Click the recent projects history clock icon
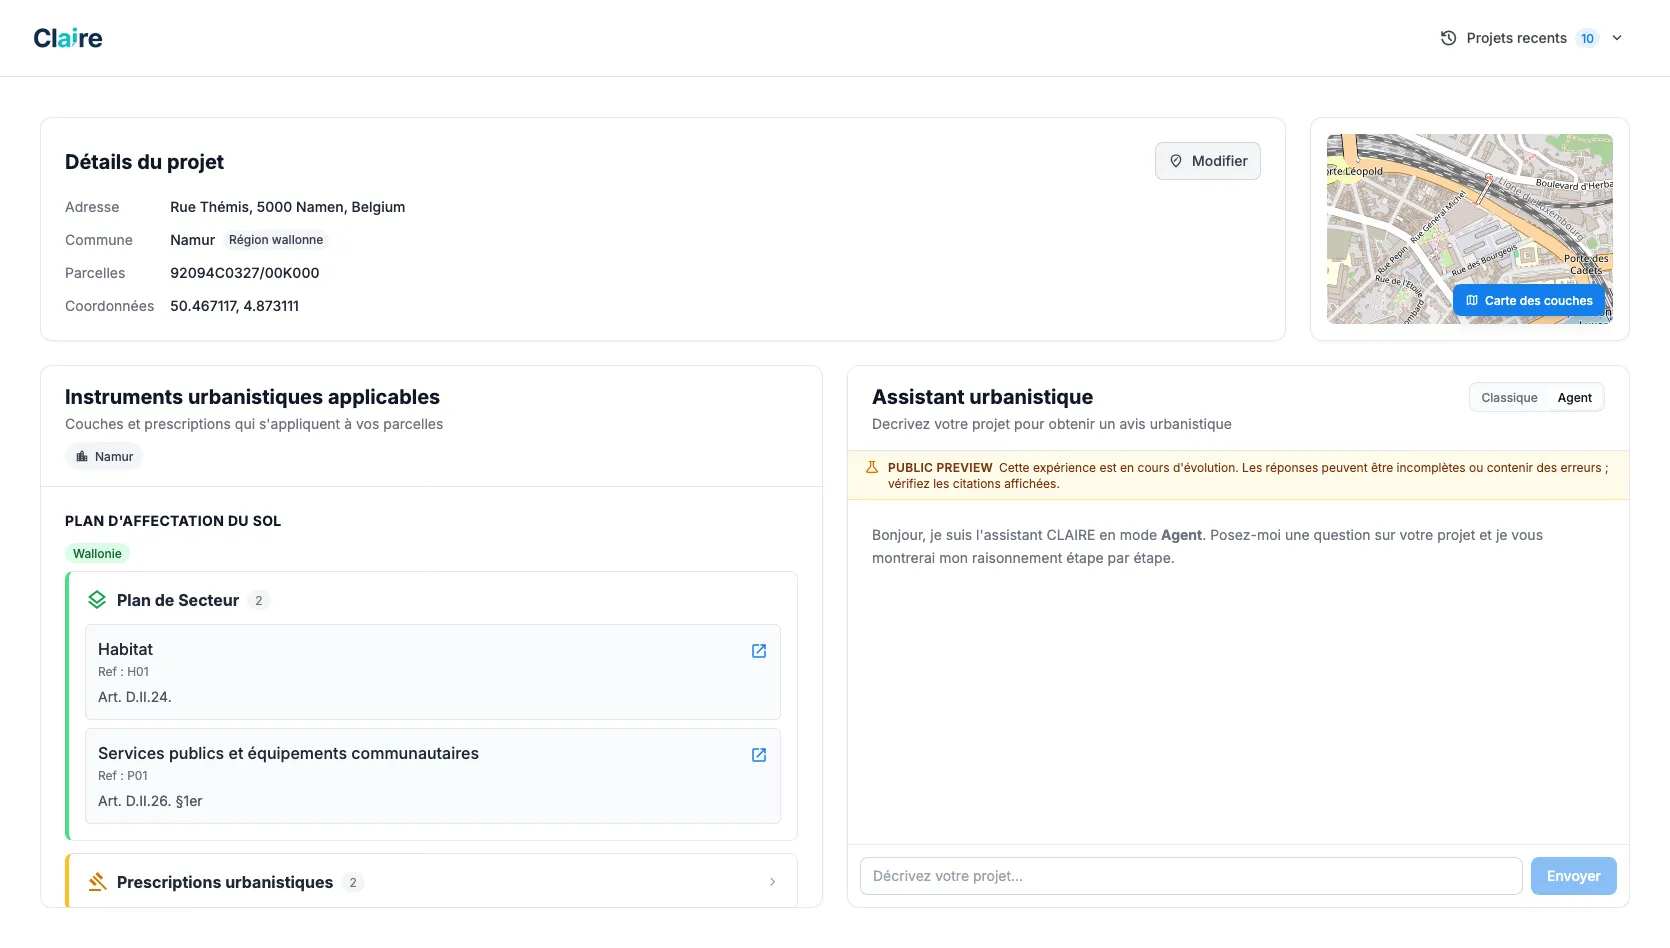1670x948 pixels. [1448, 38]
